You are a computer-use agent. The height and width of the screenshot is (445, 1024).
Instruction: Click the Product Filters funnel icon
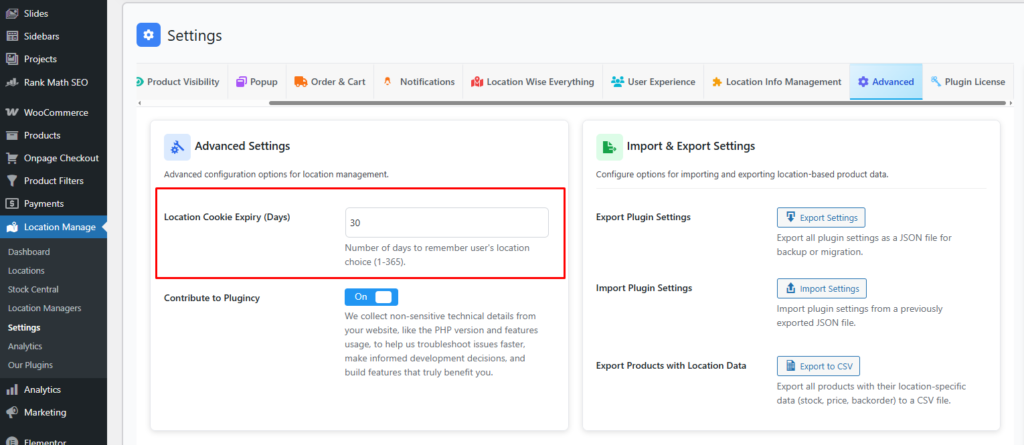click(x=12, y=181)
